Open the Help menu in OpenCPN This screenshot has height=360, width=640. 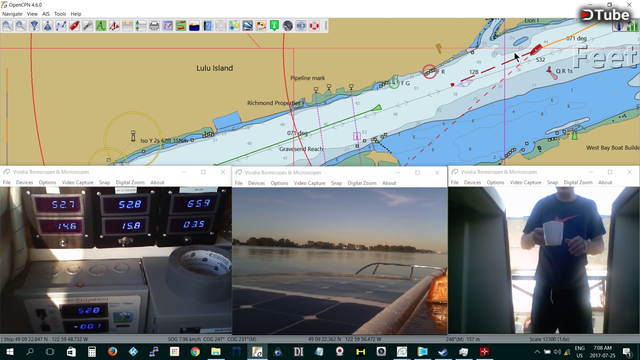coord(76,14)
